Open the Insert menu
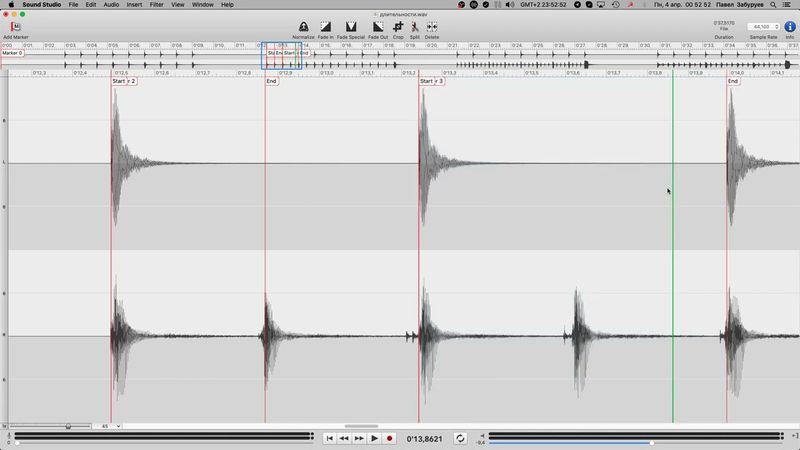 click(134, 5)
